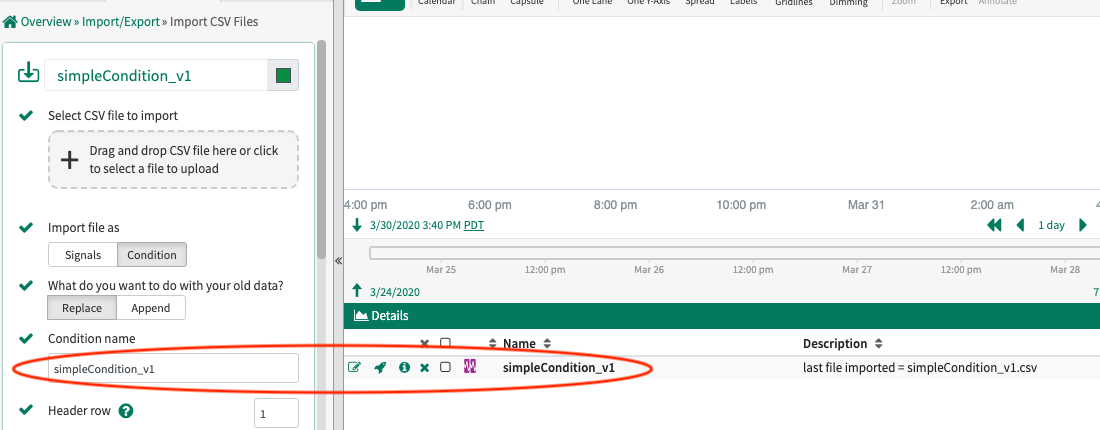This screenshot has width=1100, height=430.
Task: Open the green color swatch picker
Action: (283, 75)
